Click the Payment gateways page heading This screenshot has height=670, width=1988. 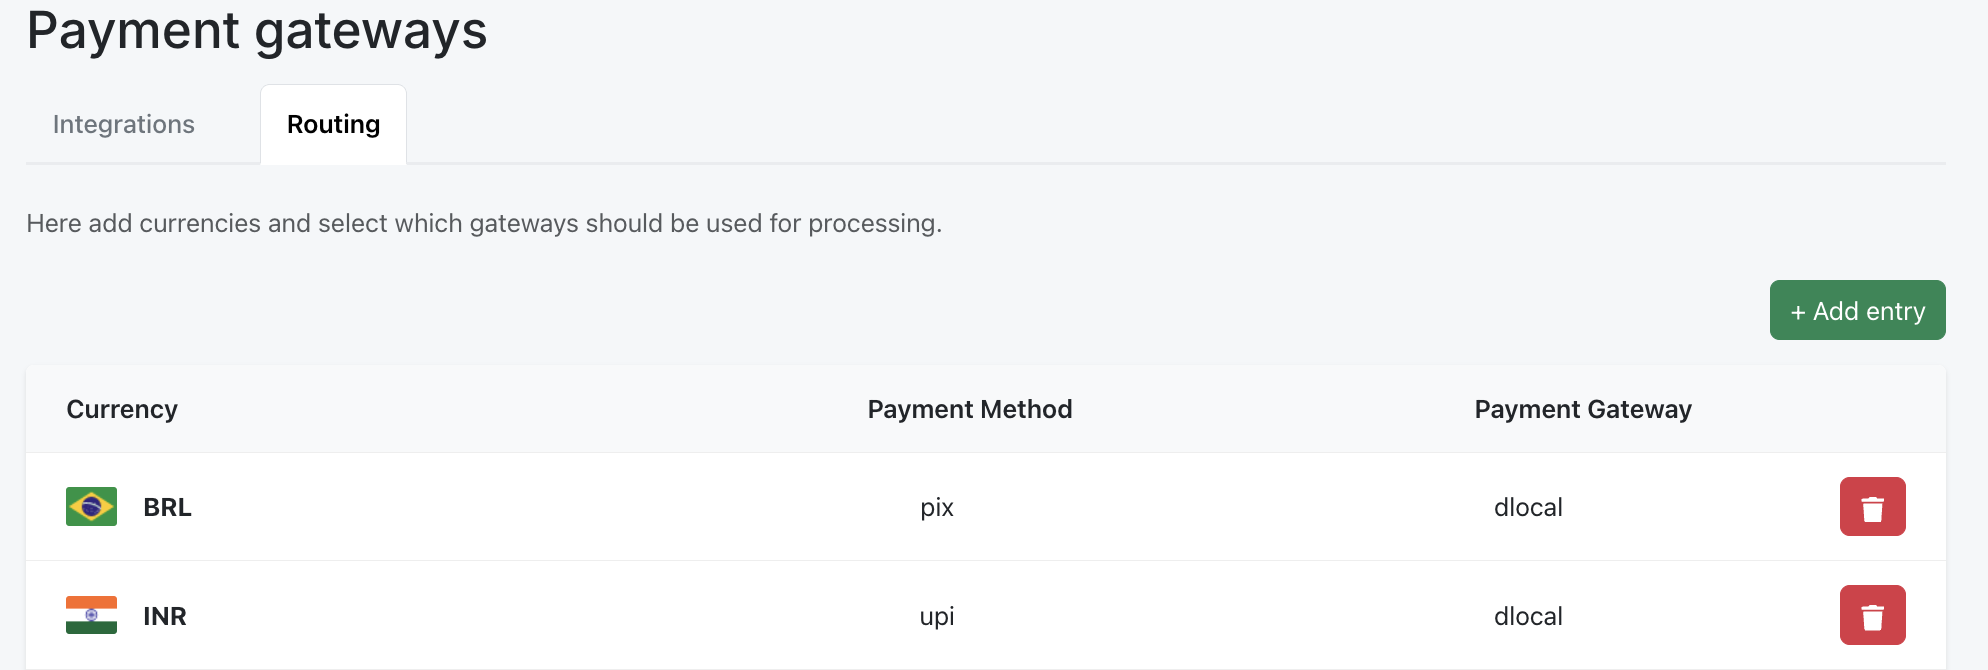(x=257, y=30)
